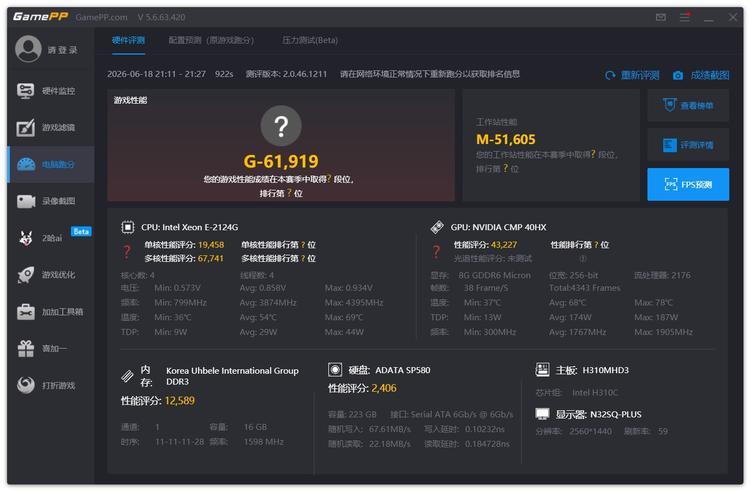Click the Beta badge next to 2哈ai
Screen dimensions: 750x491
(81, 231)
